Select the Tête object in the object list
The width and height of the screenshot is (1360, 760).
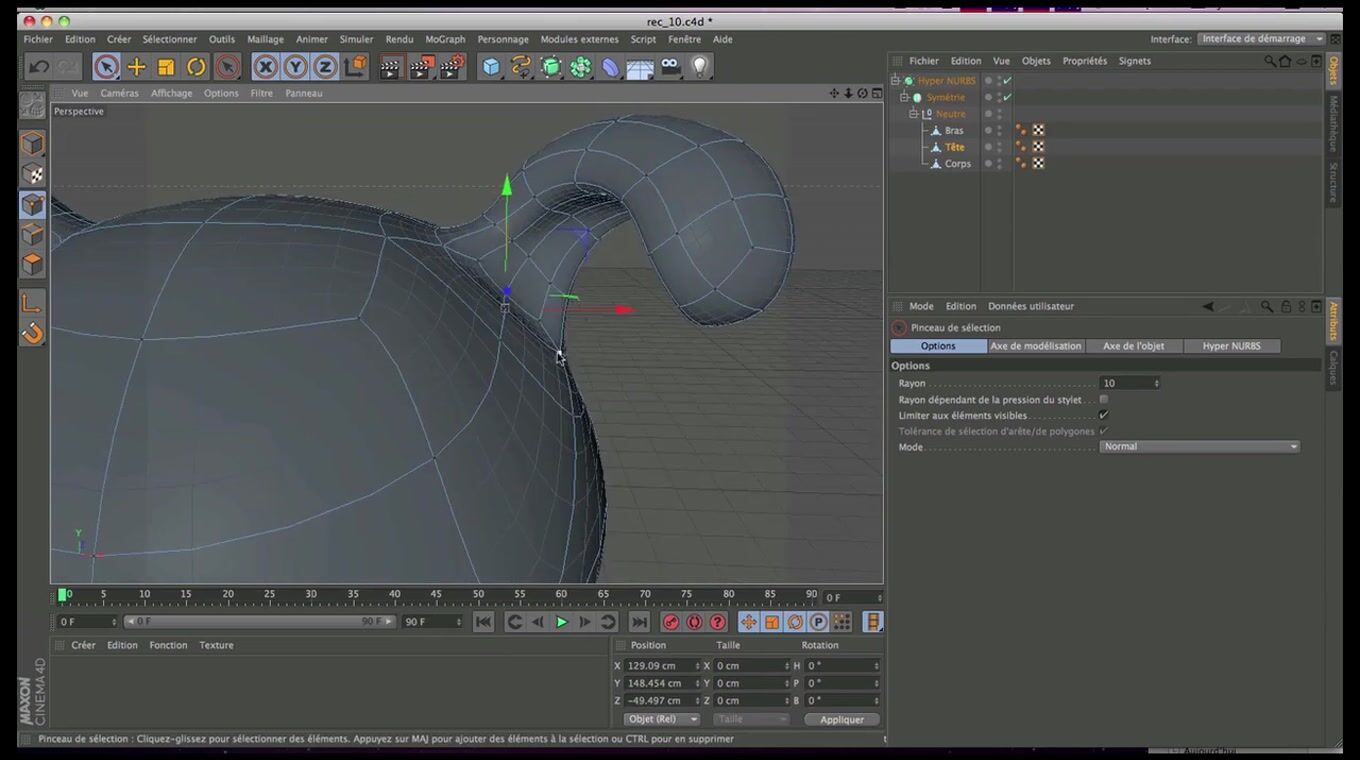954,147
